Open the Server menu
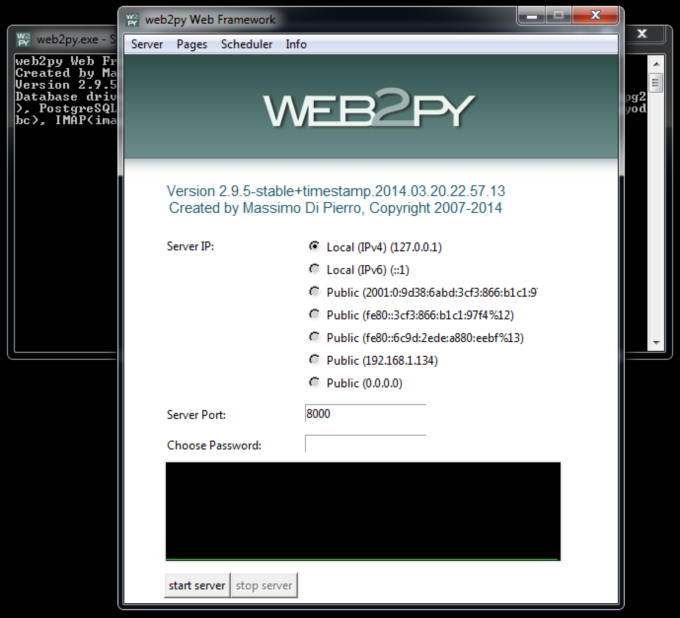 pos(147,44)
